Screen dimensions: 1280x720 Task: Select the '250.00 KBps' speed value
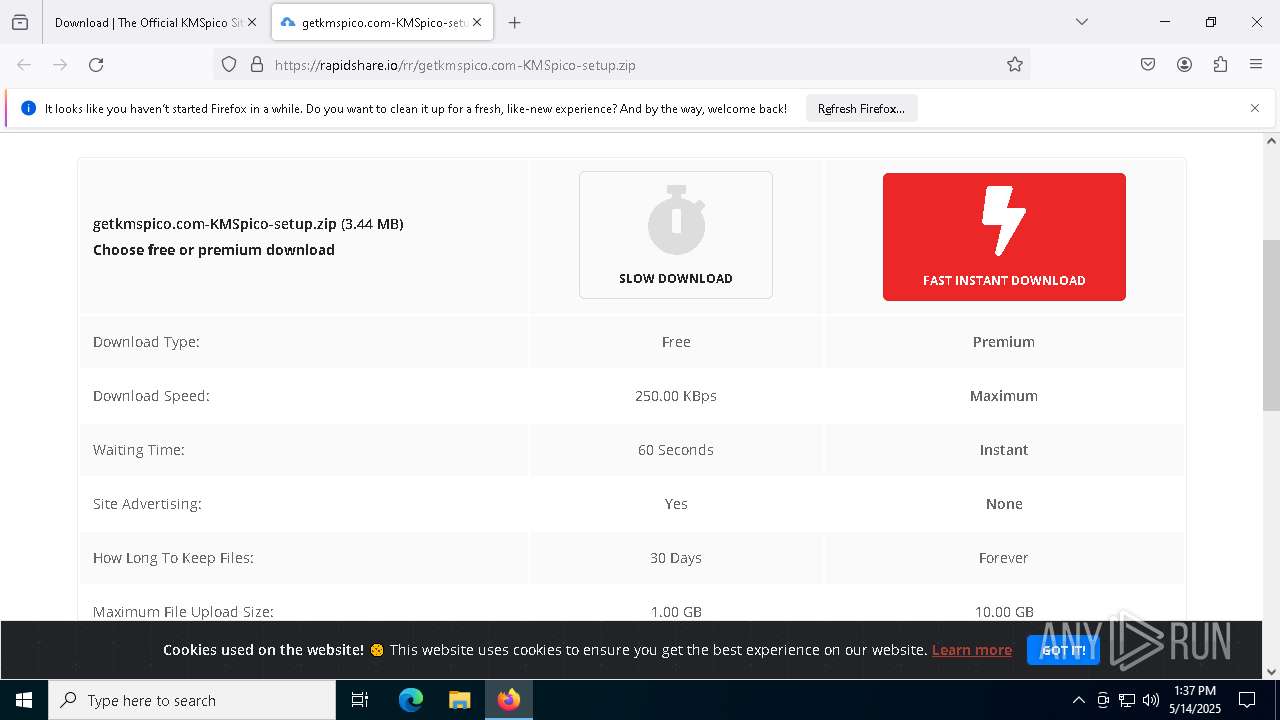tap(676, 396)
